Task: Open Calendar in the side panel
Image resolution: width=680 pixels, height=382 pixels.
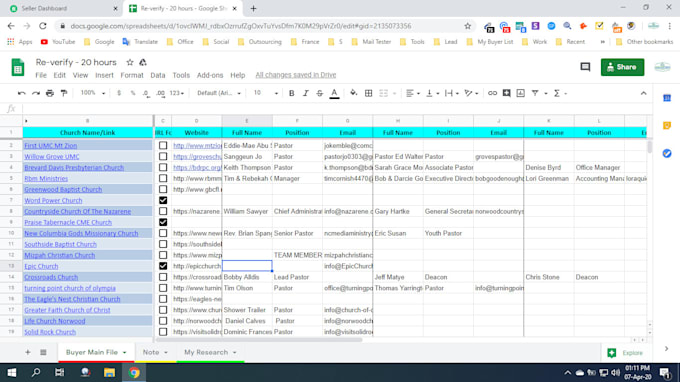Action: pos(667,98)
